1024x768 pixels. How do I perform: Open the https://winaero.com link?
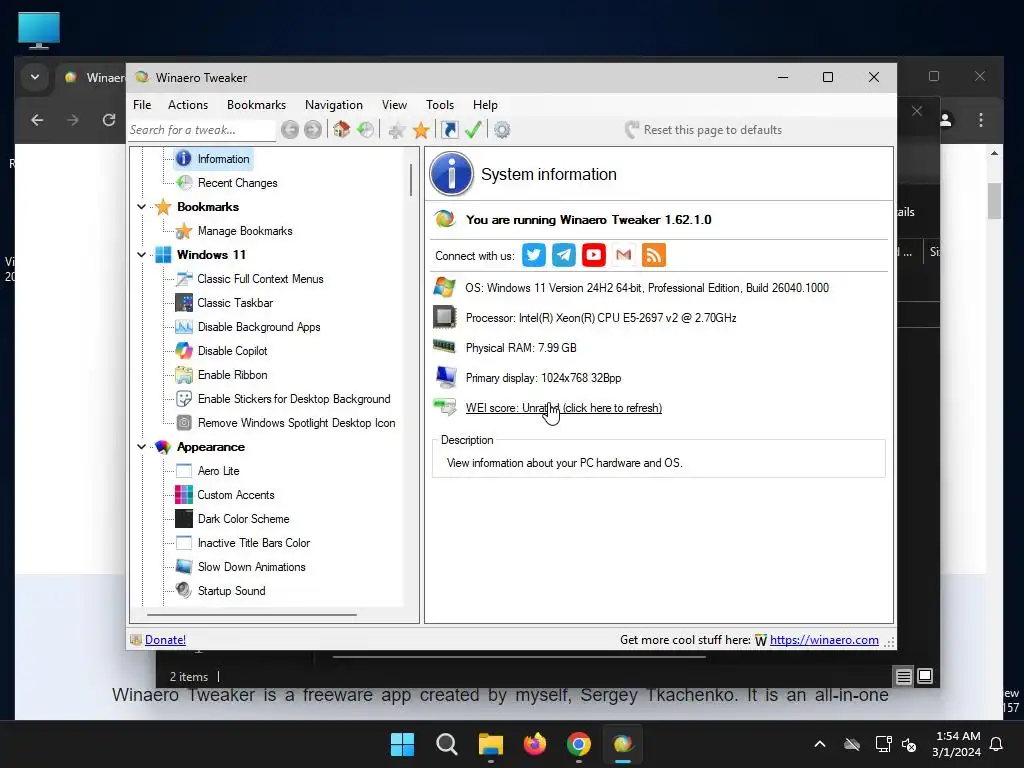click(824, 640)
